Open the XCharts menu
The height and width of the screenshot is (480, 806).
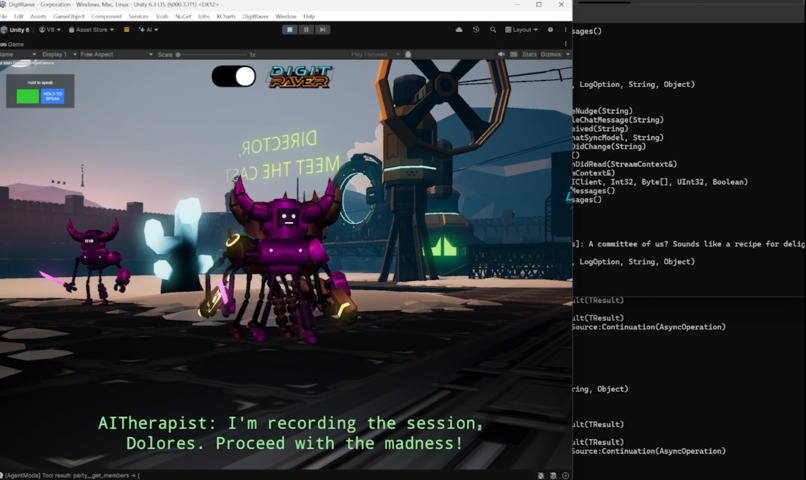click(x=226, y=16)
